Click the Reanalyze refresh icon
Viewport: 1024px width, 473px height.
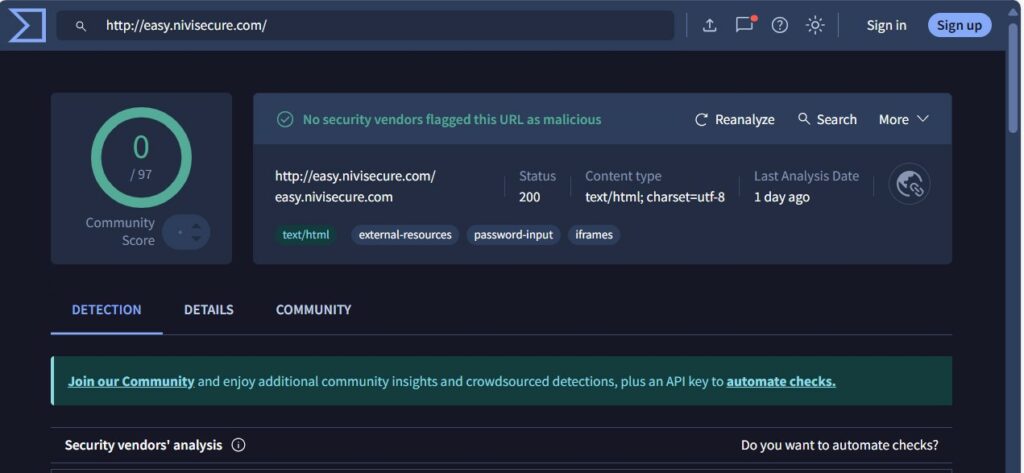pyautogui.click(x=702, y=119)
